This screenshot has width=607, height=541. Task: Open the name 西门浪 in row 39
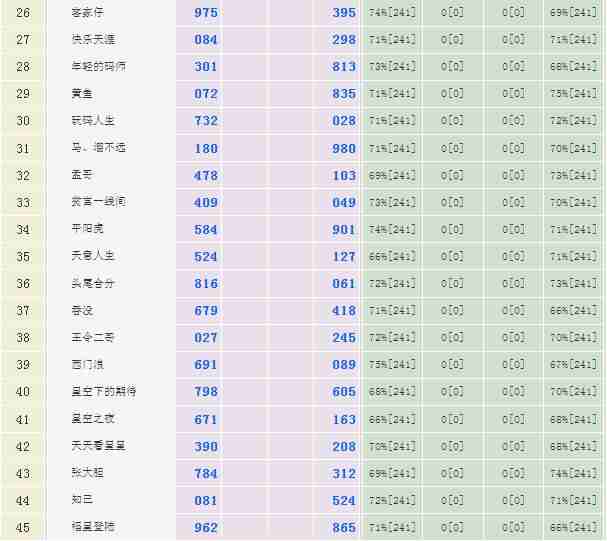click(88, 364)
